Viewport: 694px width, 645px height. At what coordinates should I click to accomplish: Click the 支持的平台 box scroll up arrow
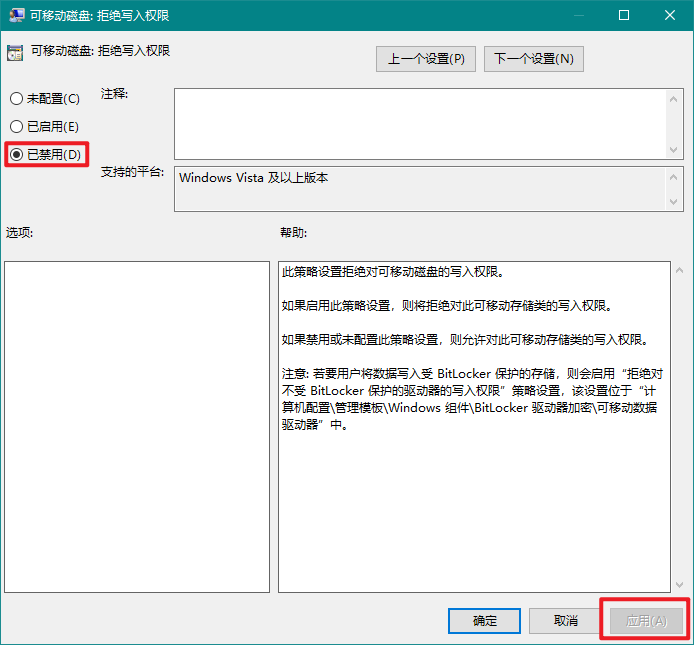click(674, 178)
